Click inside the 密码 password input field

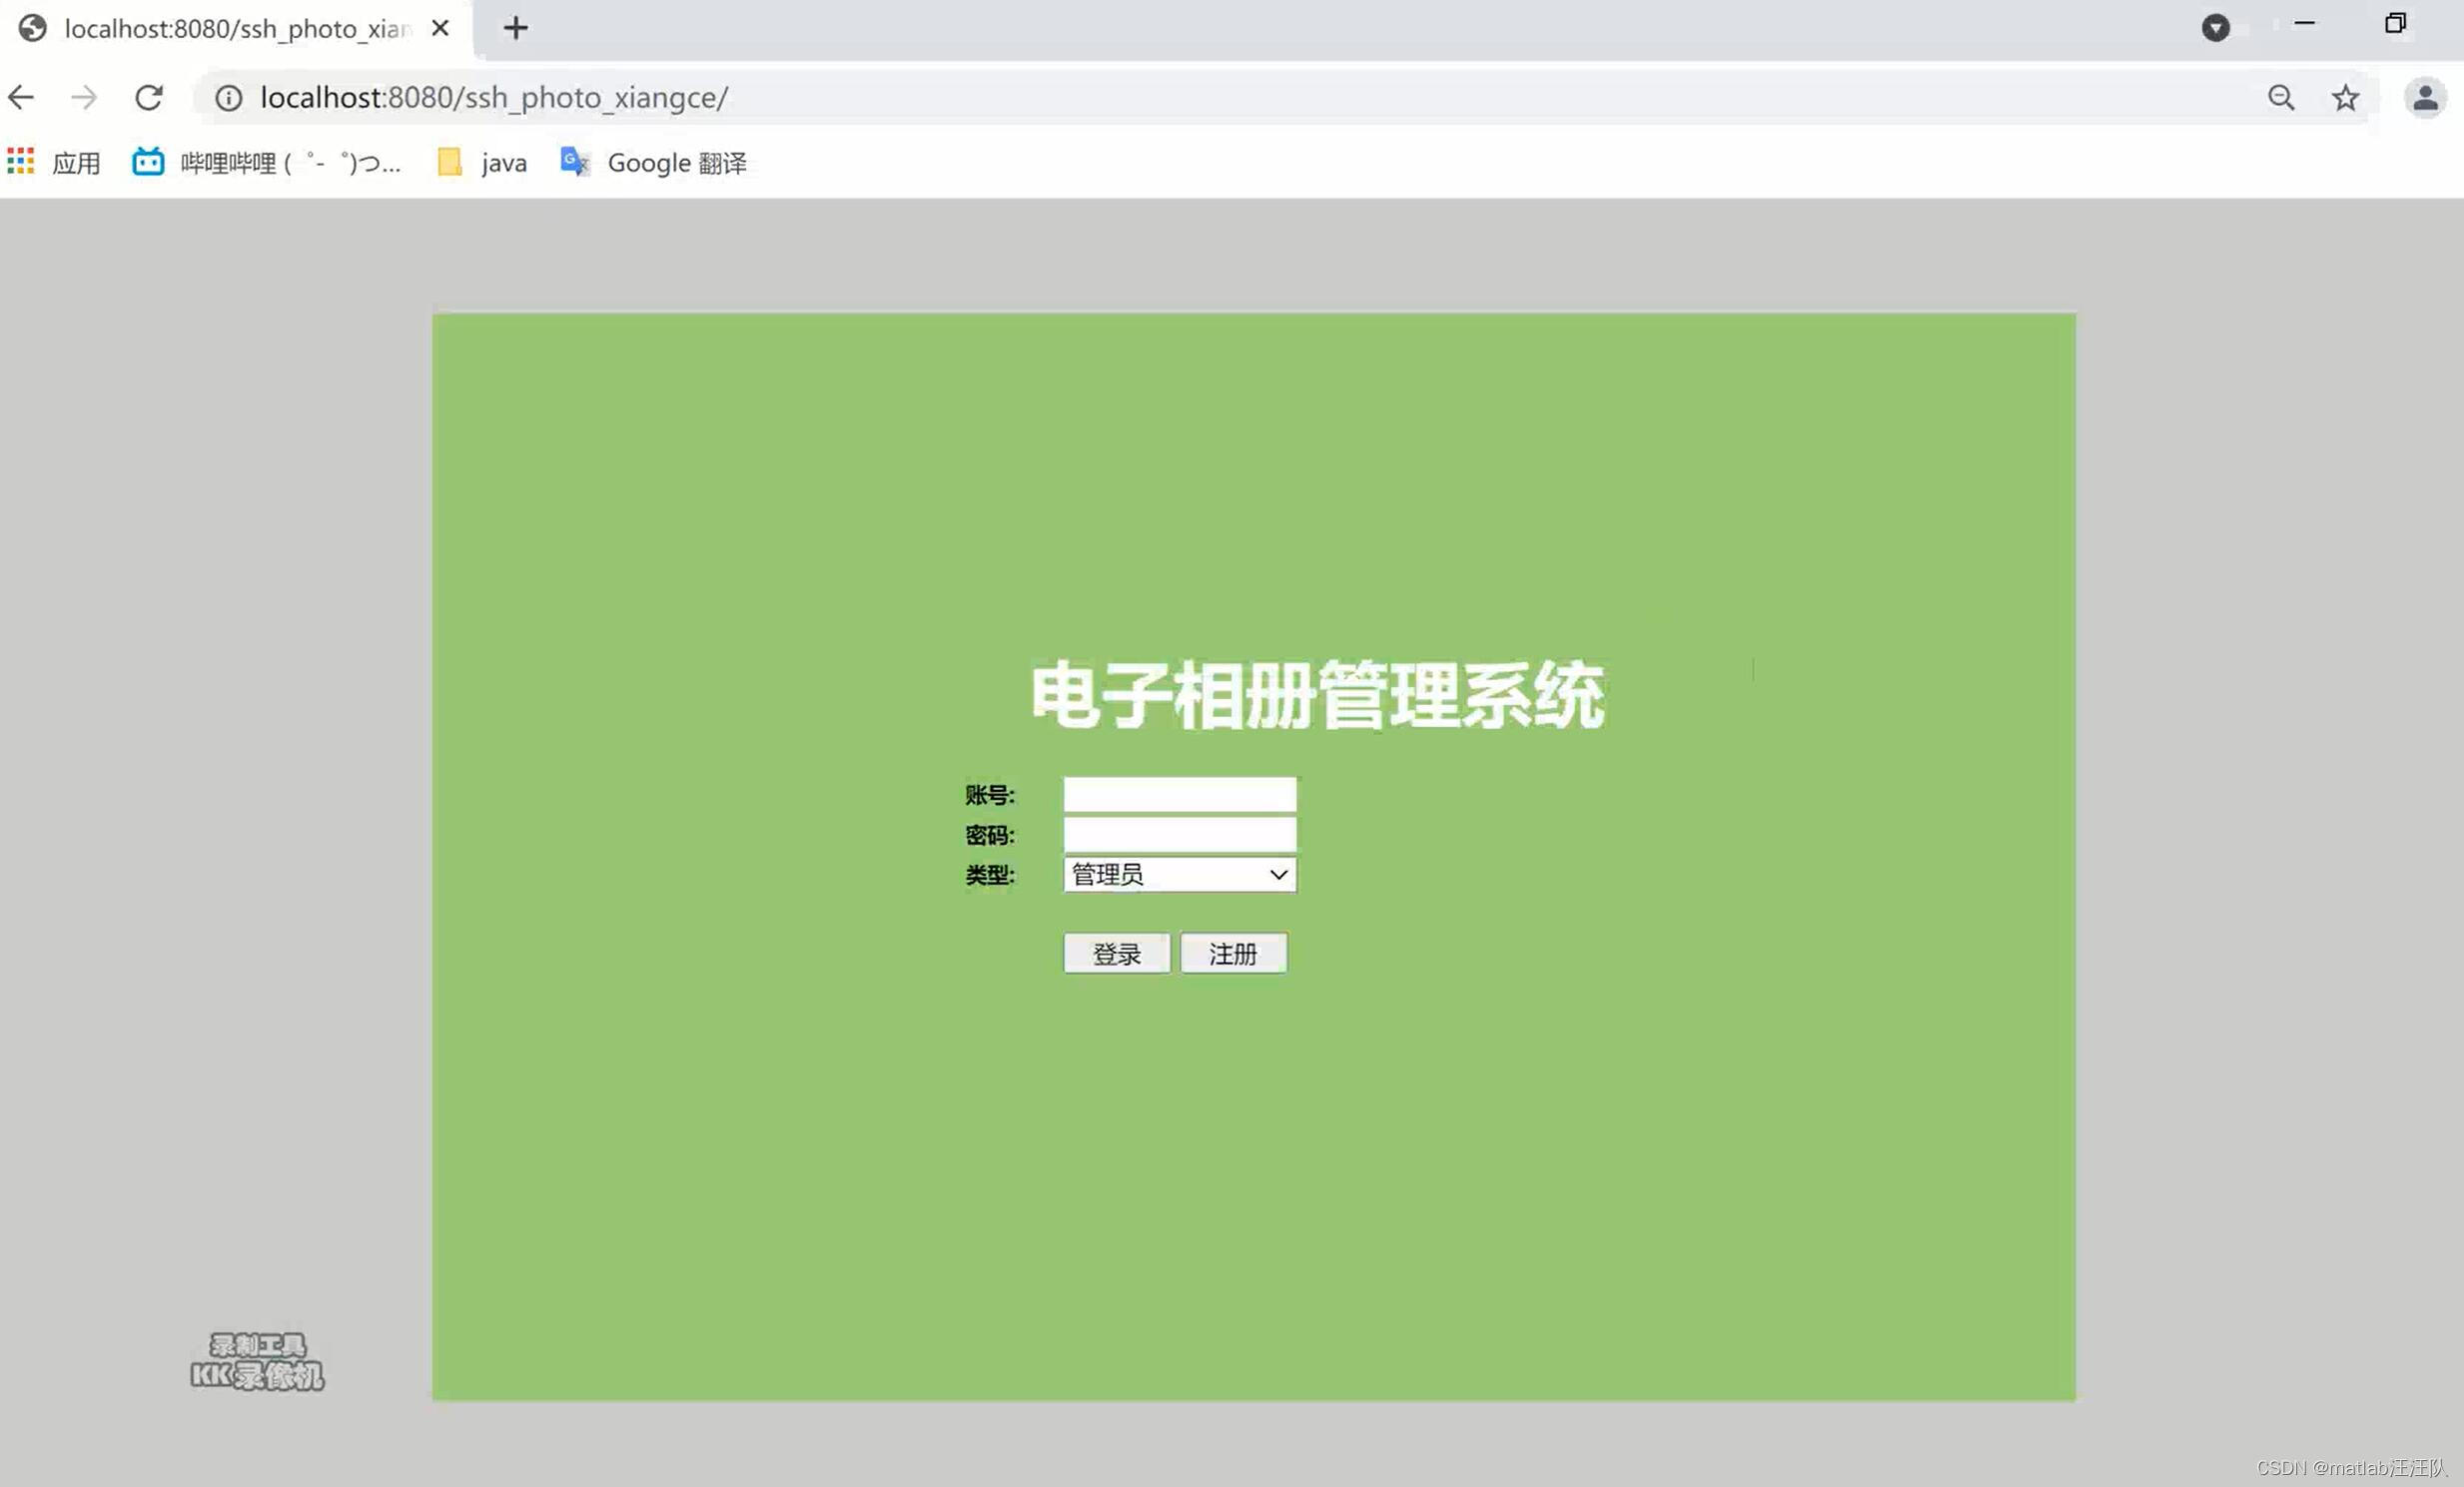coord(1179,833)
